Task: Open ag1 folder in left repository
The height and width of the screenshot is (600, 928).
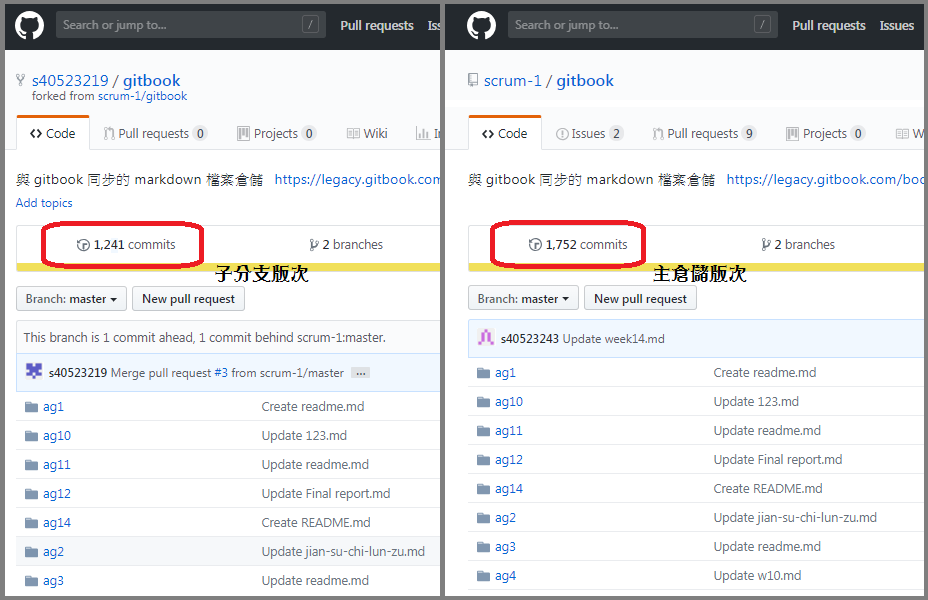Action: pyautogui.click(x=53, y=407)
